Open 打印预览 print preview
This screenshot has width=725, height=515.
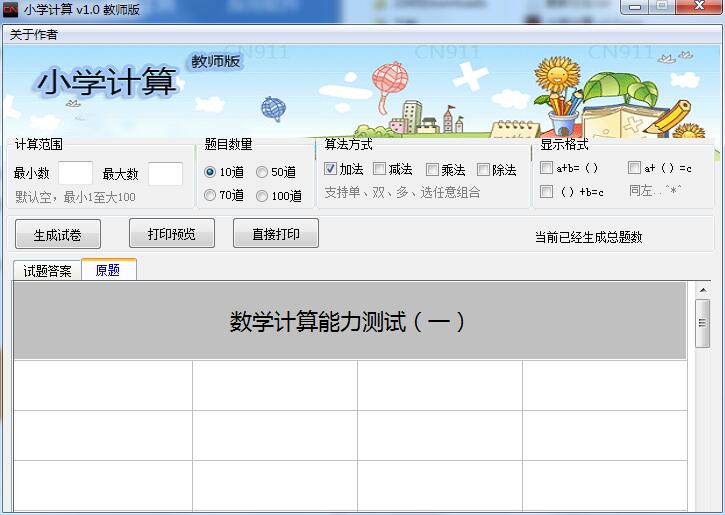tap(172, 233)
